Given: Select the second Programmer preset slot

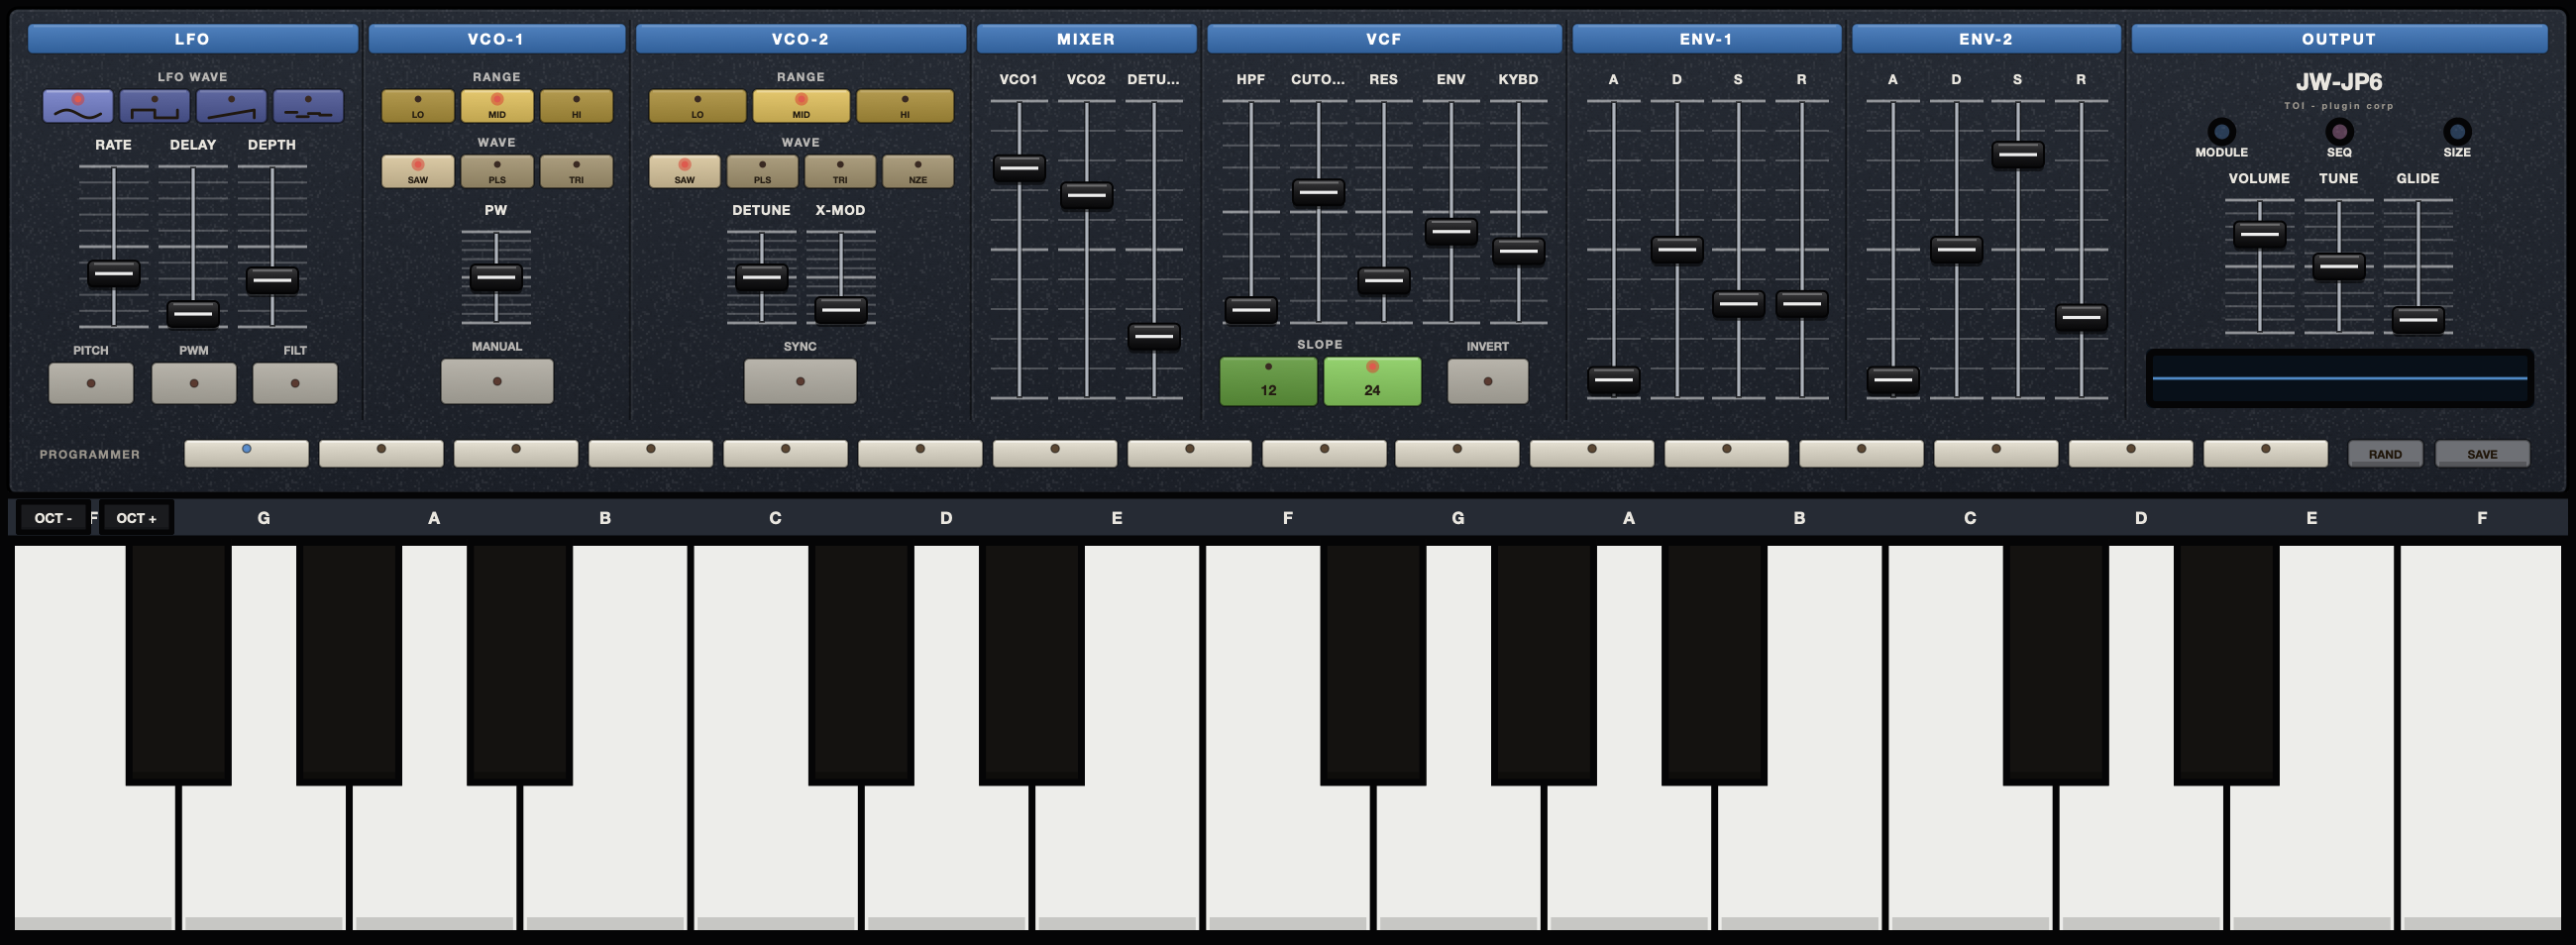Looking at the screenshot, I should tap(381, 453).
